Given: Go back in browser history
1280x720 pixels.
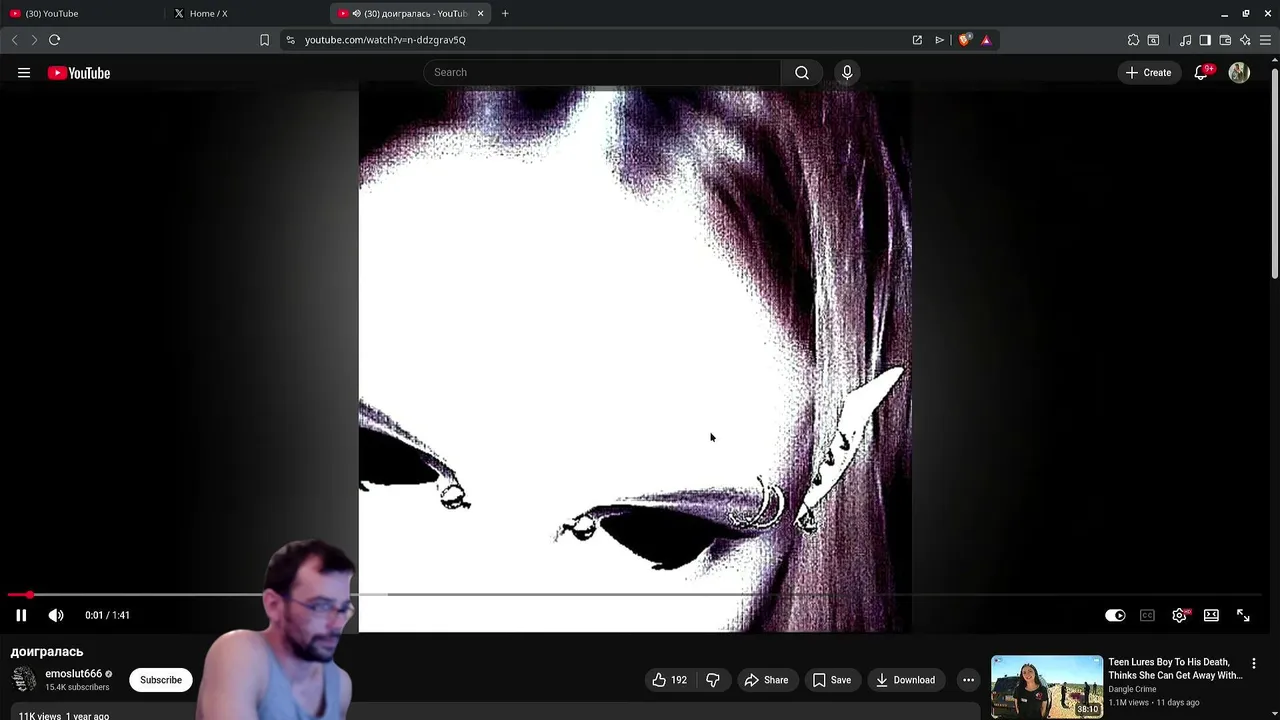Looking at the screenshot, I should [x=14, y=40].
